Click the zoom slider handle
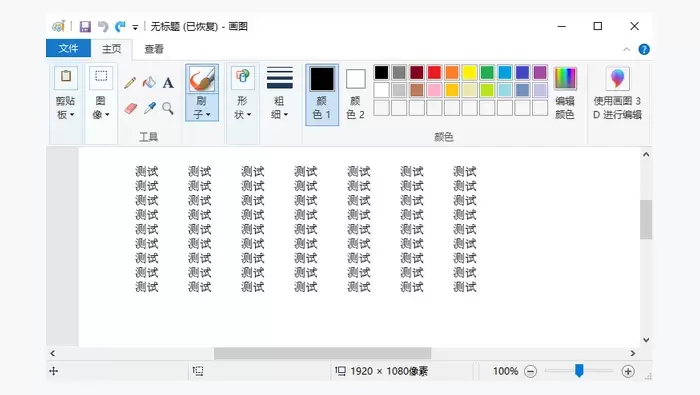Screen dimensions: 700x395 [x=579, y=370]
